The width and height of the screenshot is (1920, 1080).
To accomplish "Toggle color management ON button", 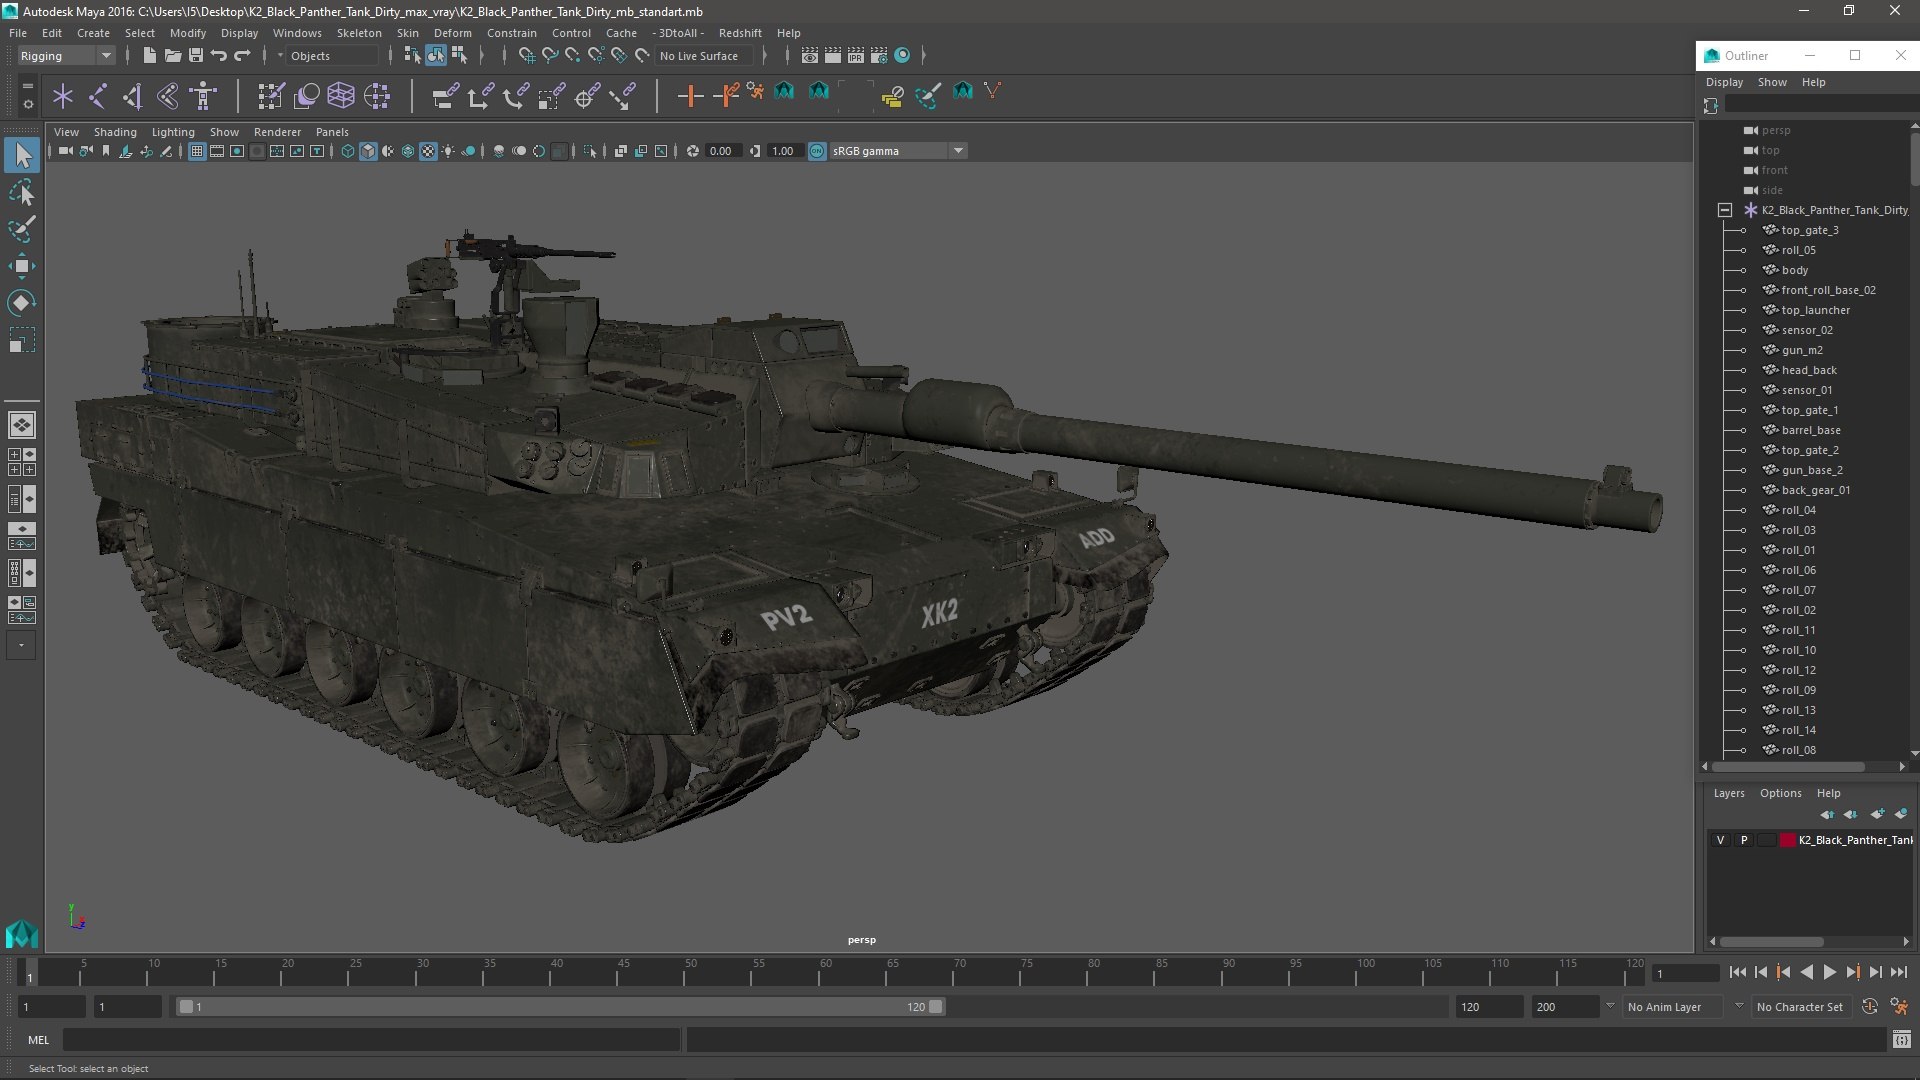I will click(817, 151).
